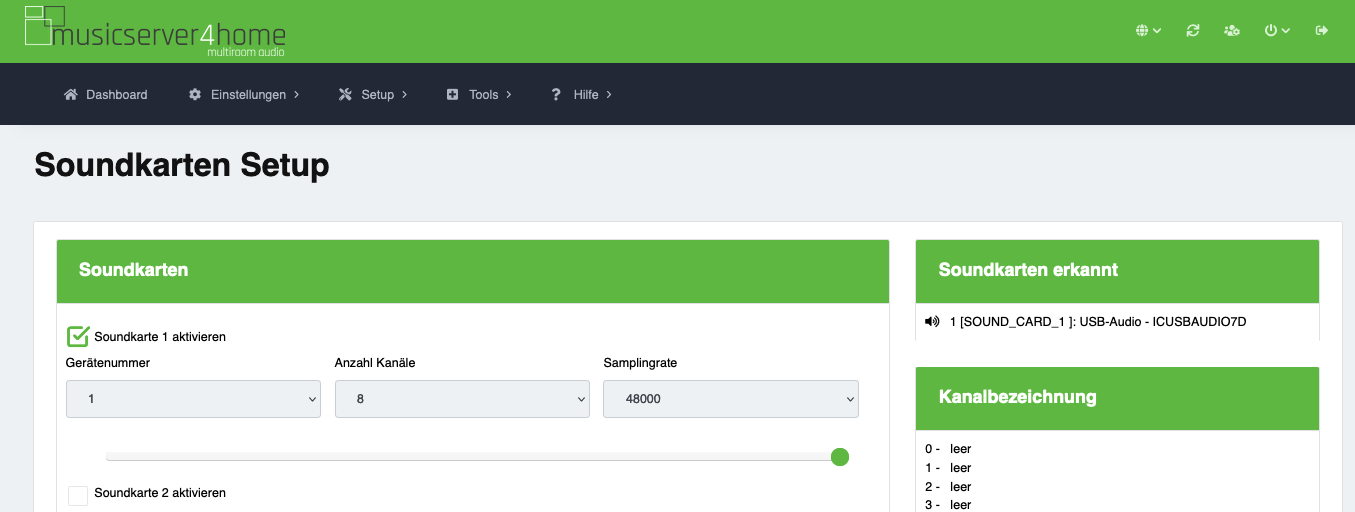The image size is (1355, 512).
Task: Click channel row 1 - leer
Action: pyautogui.click(x=948, y=468)
